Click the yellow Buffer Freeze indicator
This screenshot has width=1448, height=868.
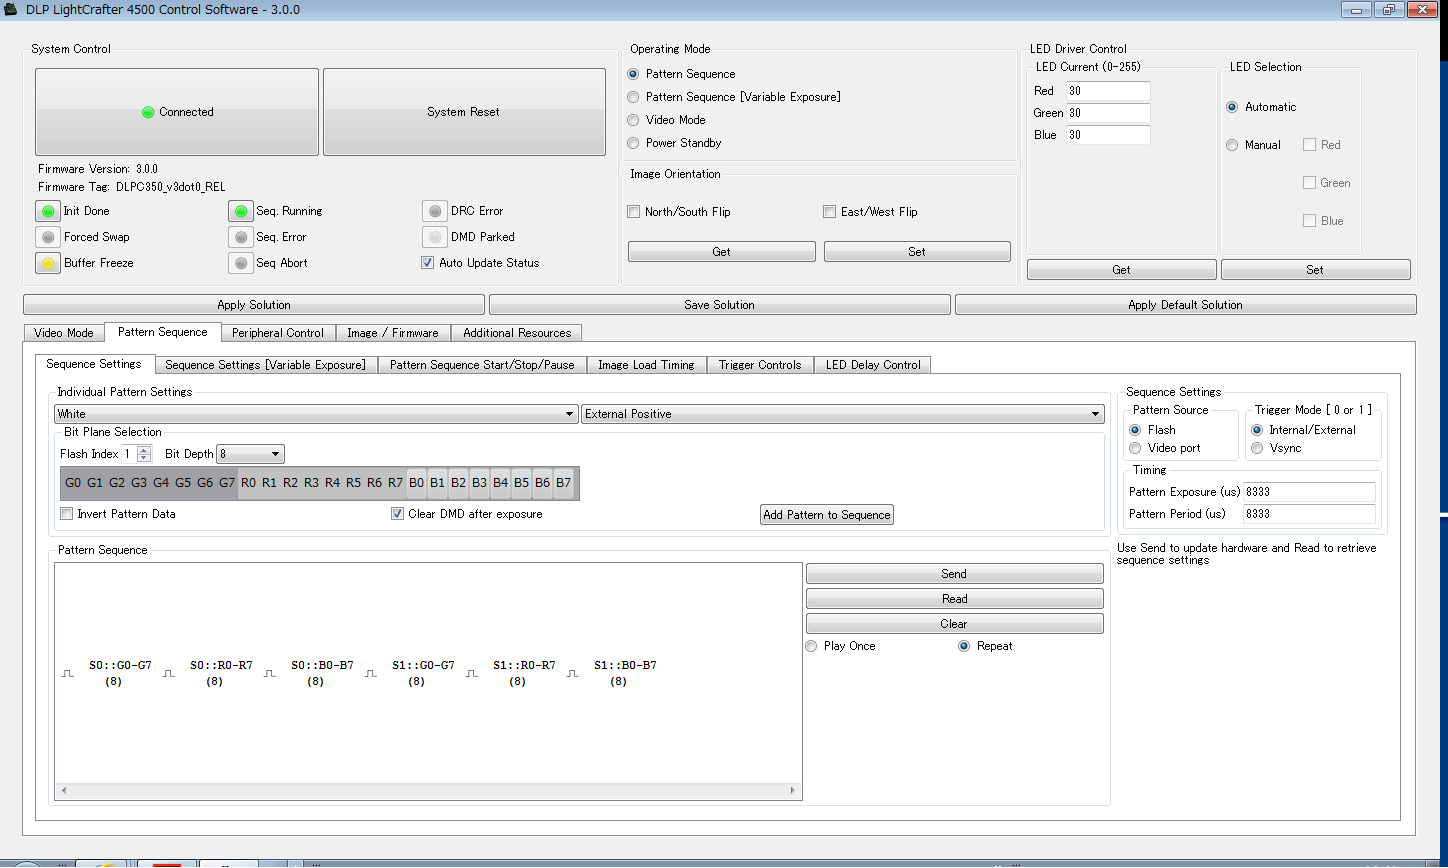47,263
